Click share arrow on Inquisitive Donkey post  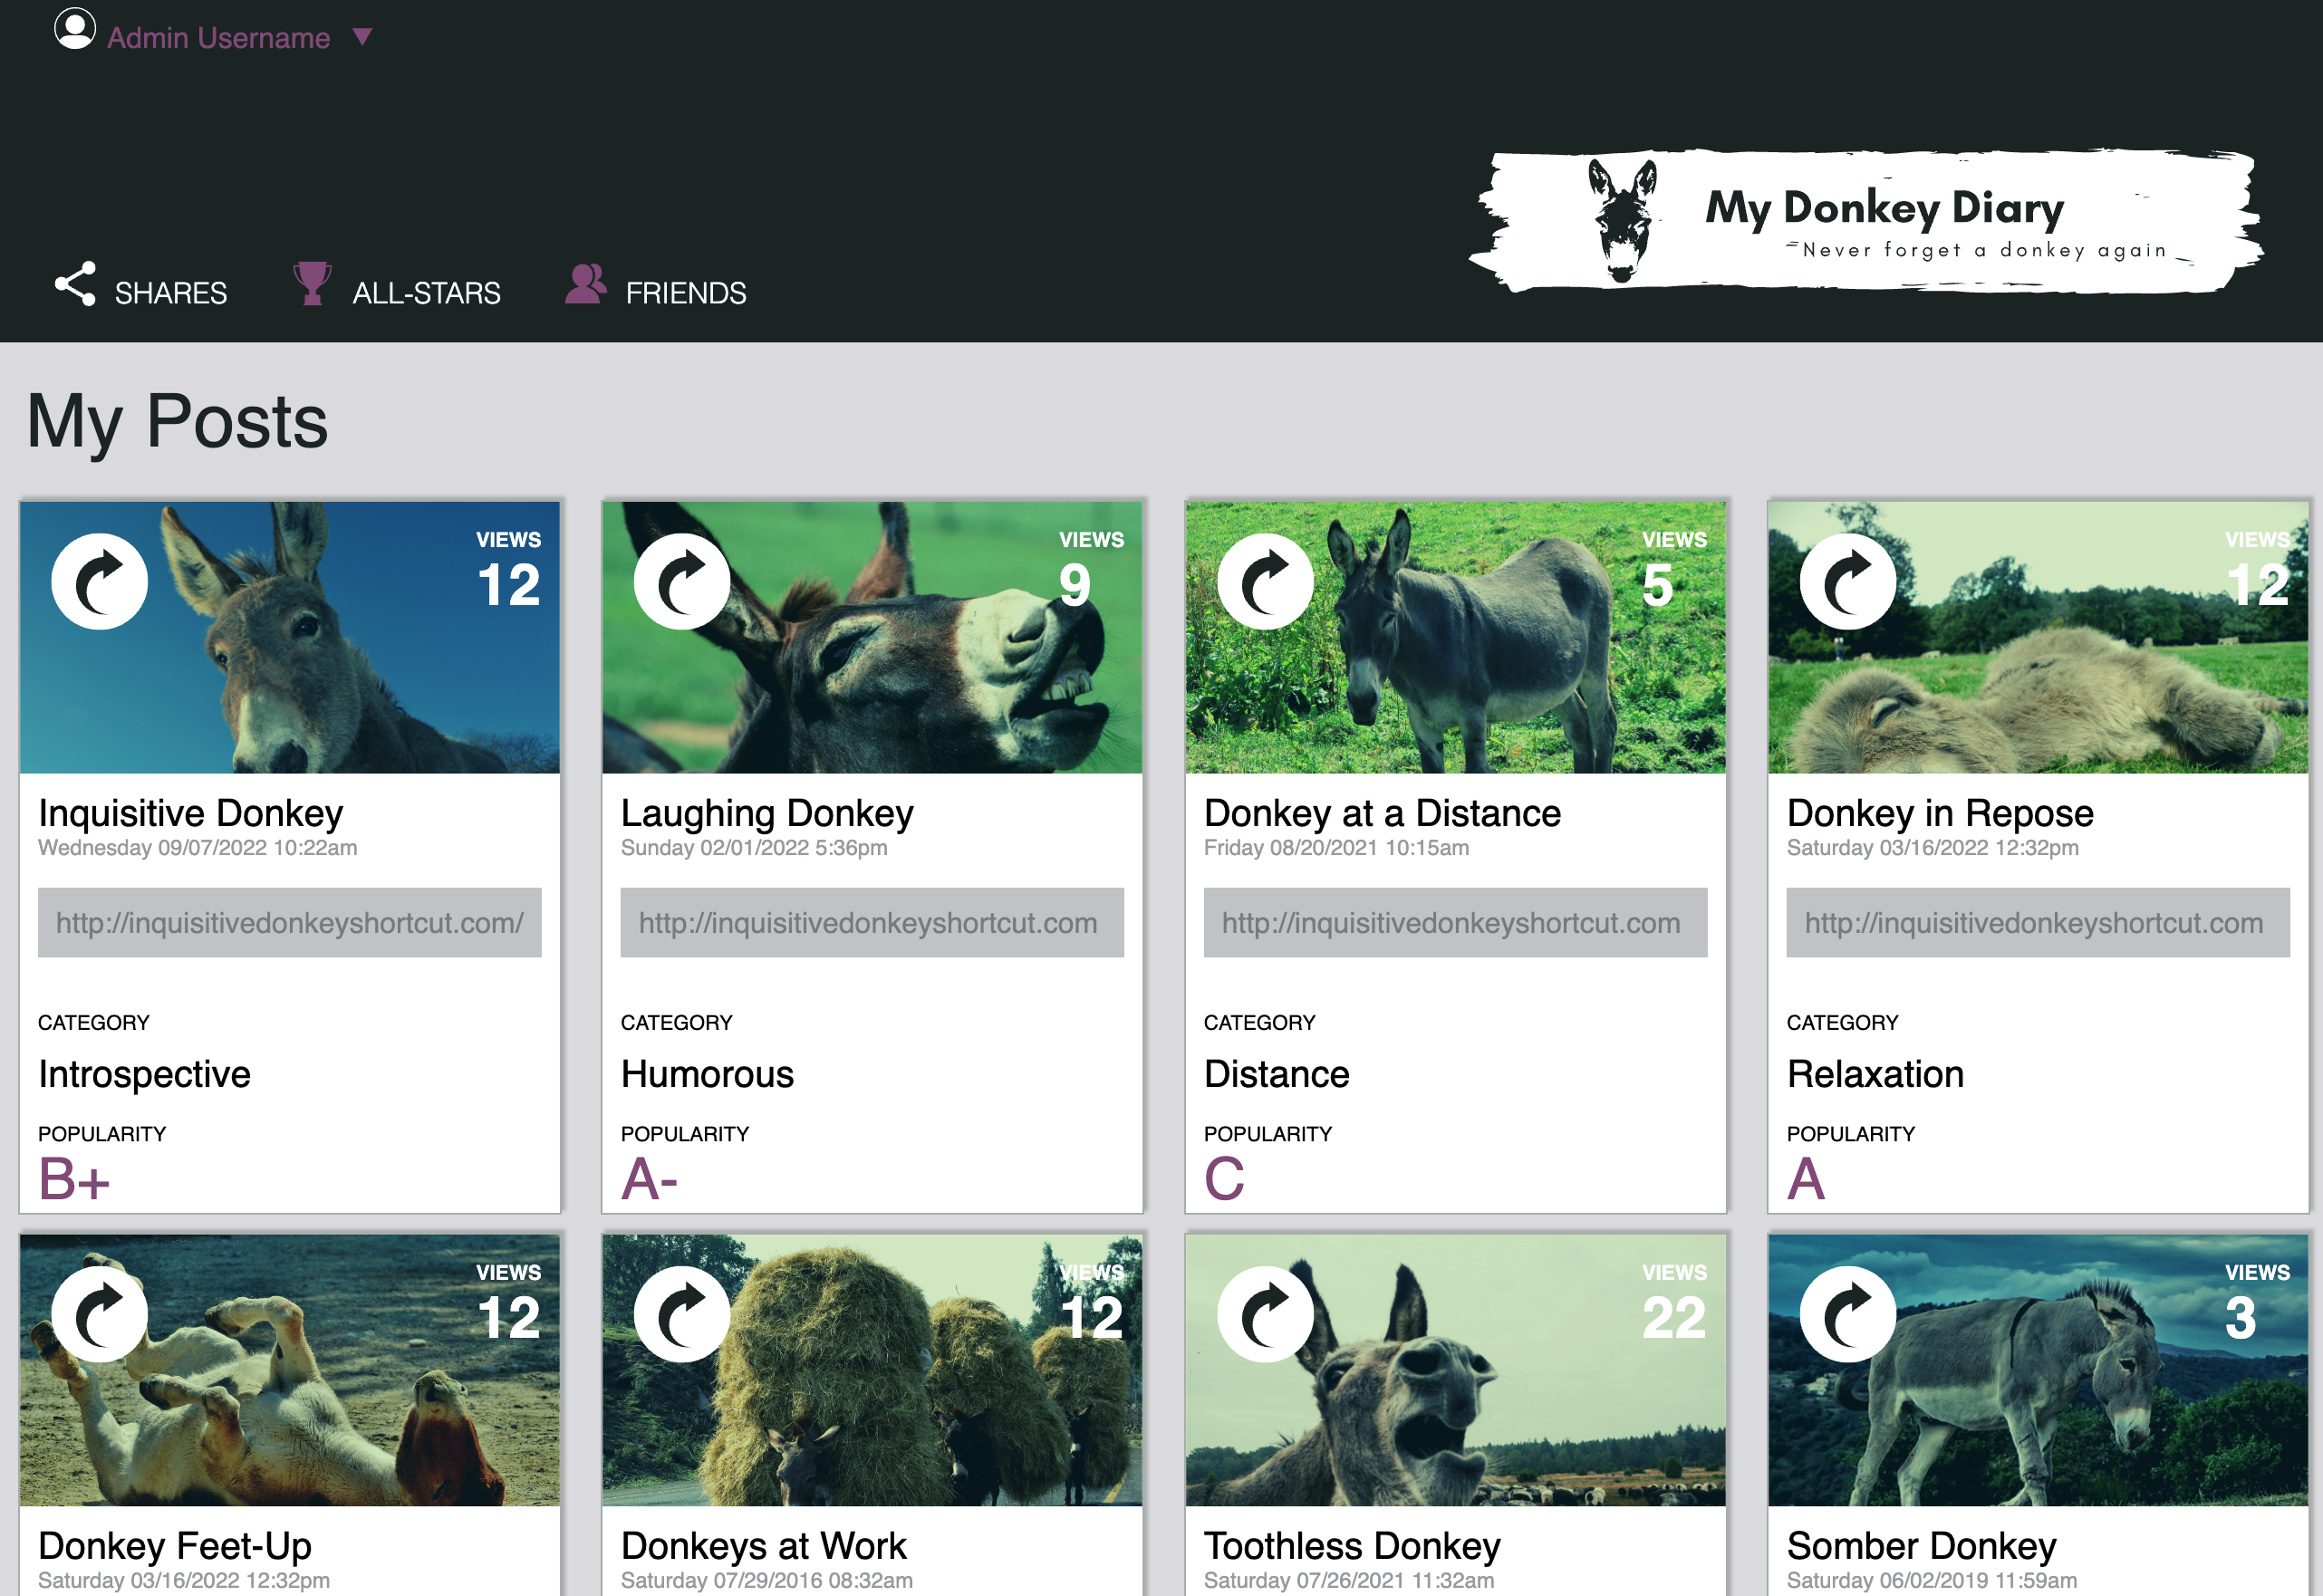point(99,582)
